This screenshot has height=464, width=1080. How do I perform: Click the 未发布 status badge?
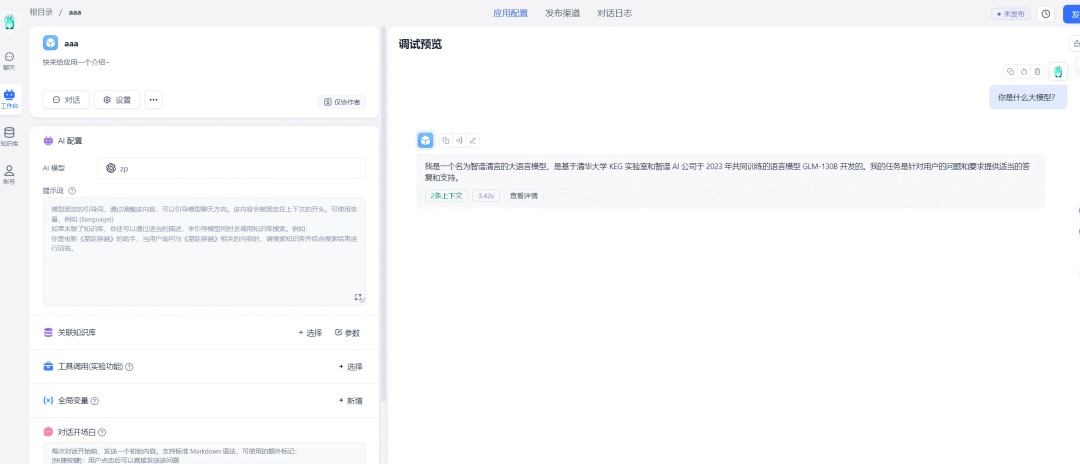pos(1011,14)
